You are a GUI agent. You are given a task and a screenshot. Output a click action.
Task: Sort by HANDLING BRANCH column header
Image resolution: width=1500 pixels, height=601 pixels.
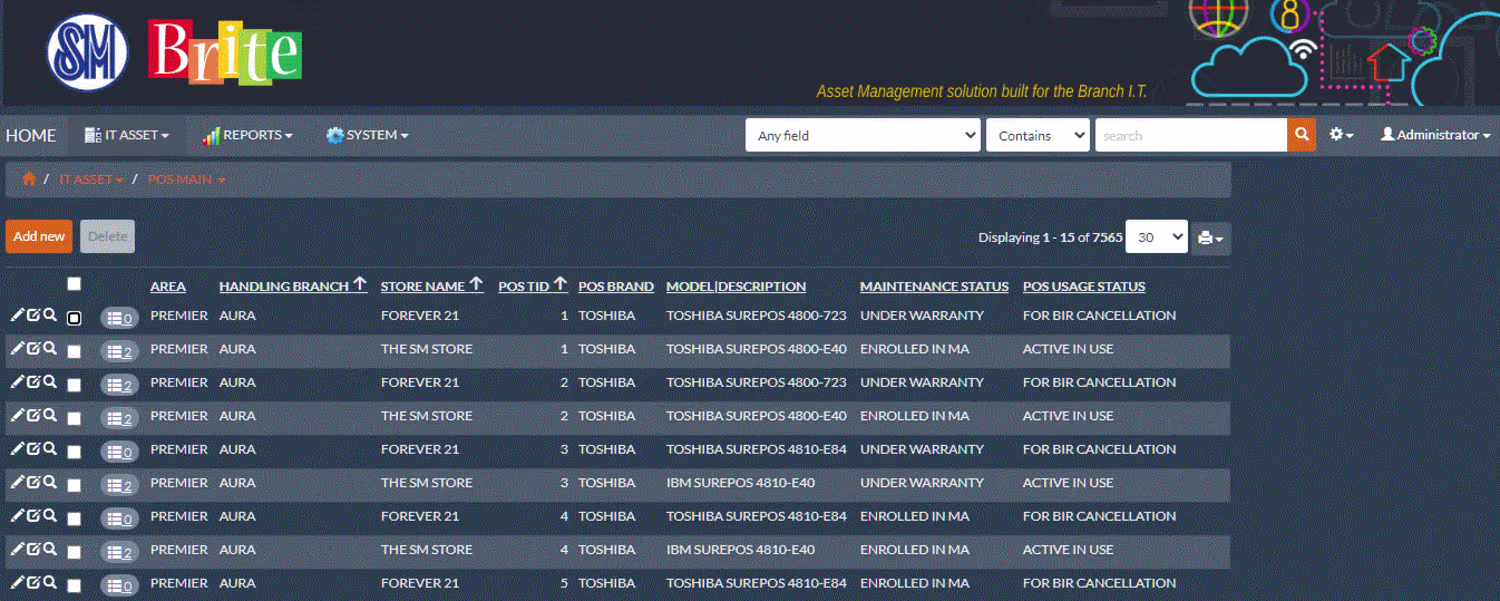[293, 286]
